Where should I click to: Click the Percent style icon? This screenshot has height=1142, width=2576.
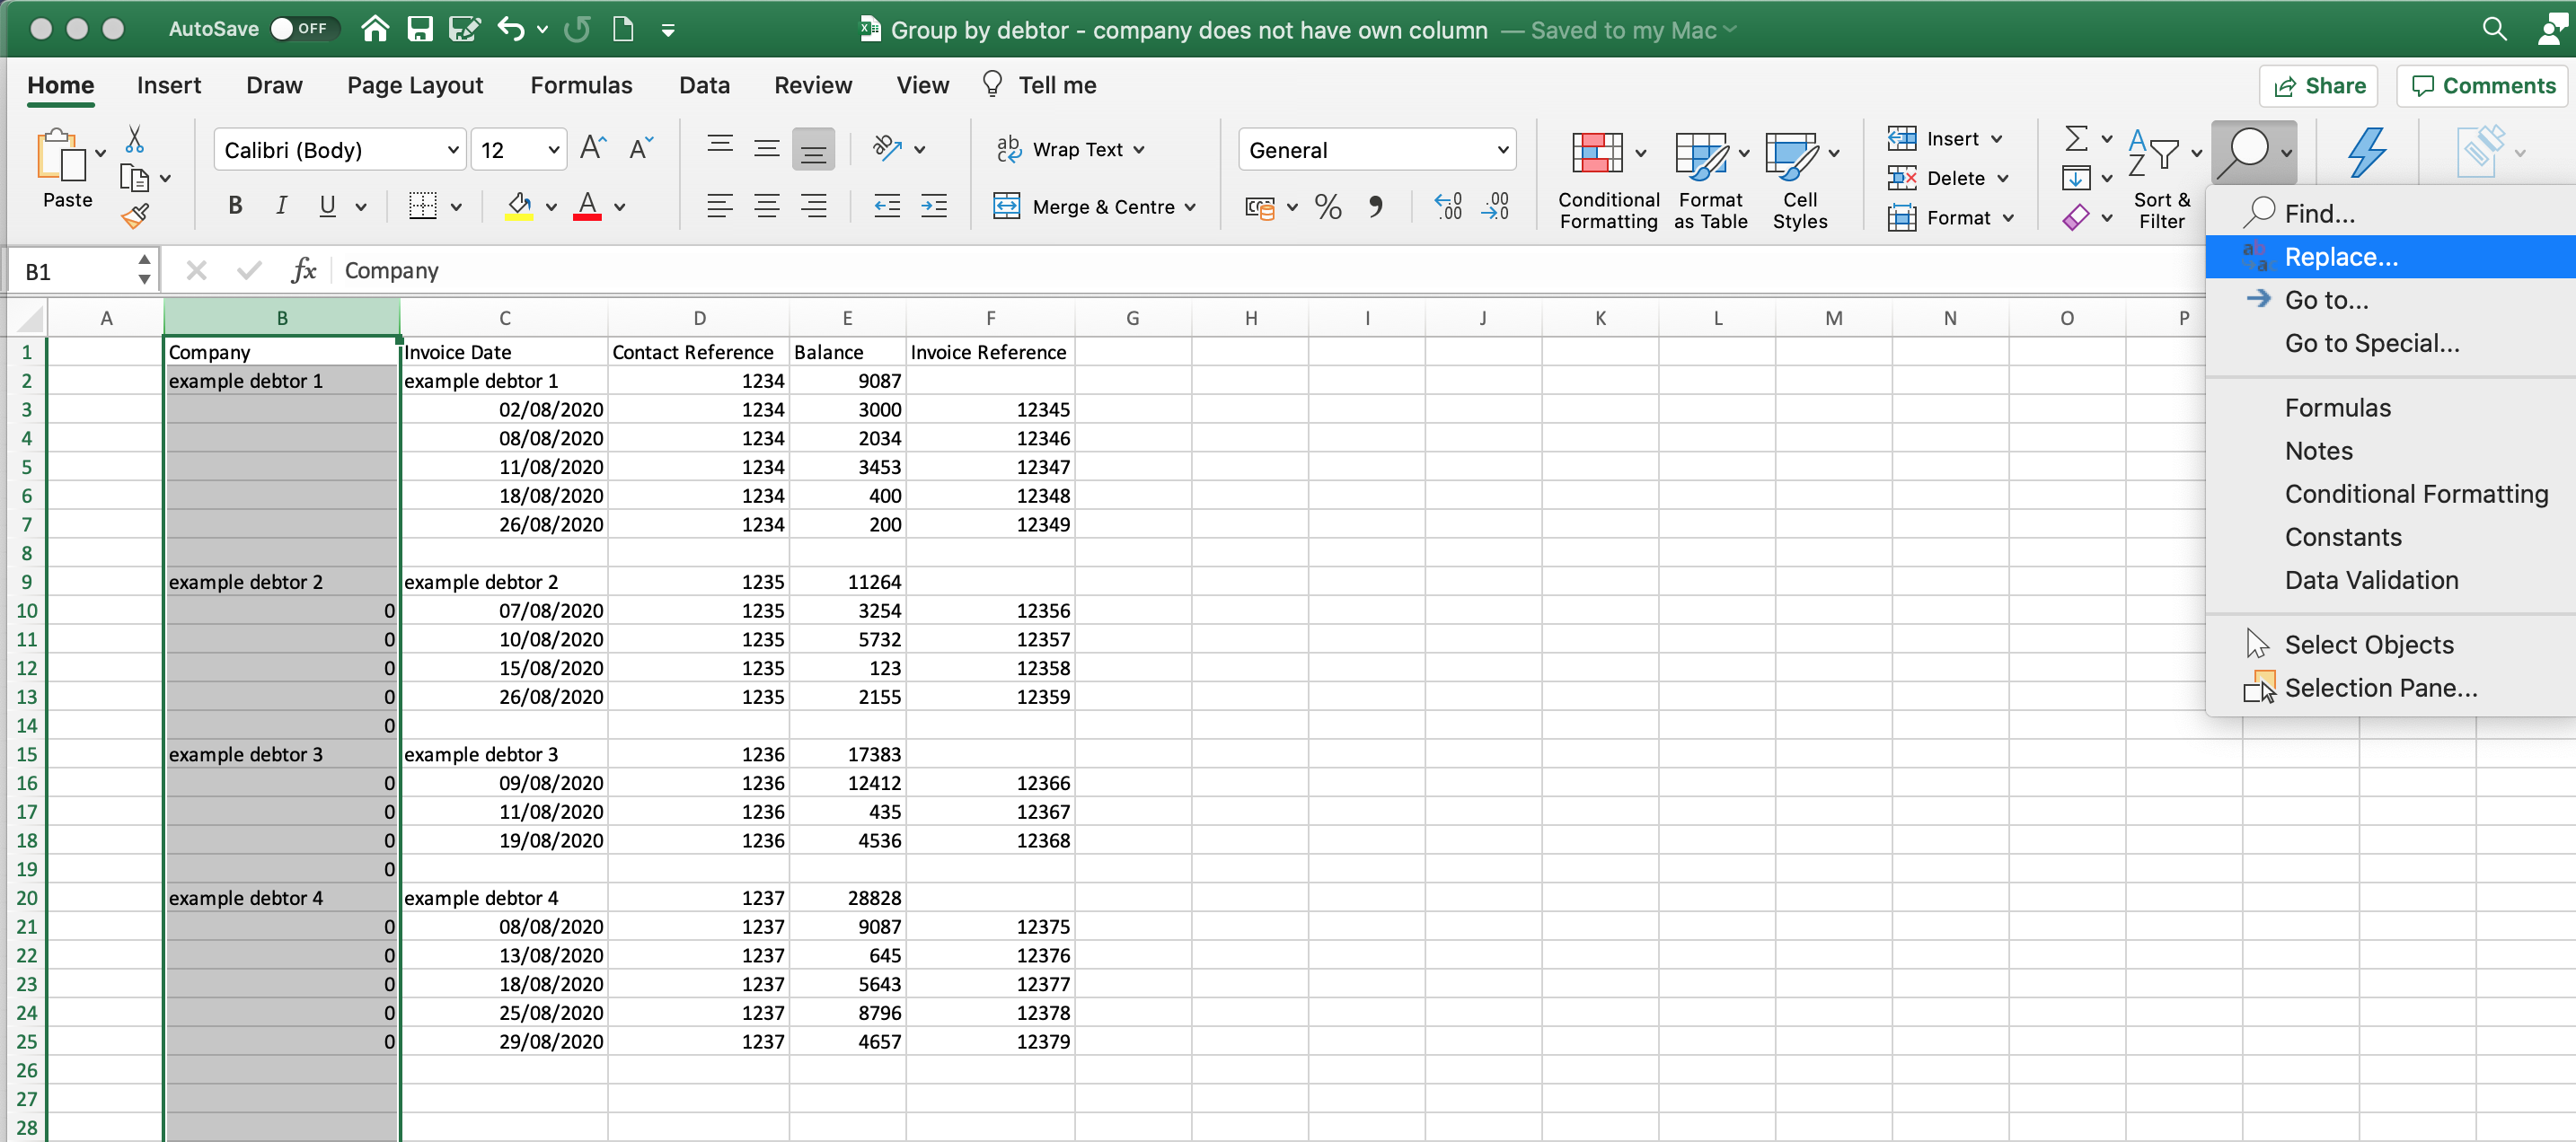pyautogui.click(x=1328, y=207)
